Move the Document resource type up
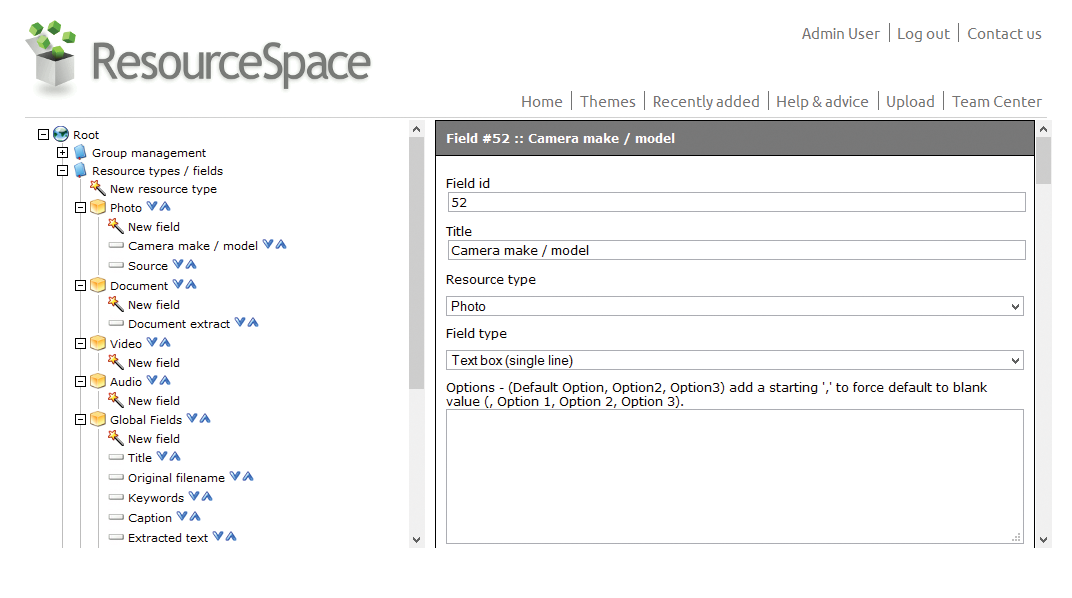 pyautogui.click(x=191, y=284)
